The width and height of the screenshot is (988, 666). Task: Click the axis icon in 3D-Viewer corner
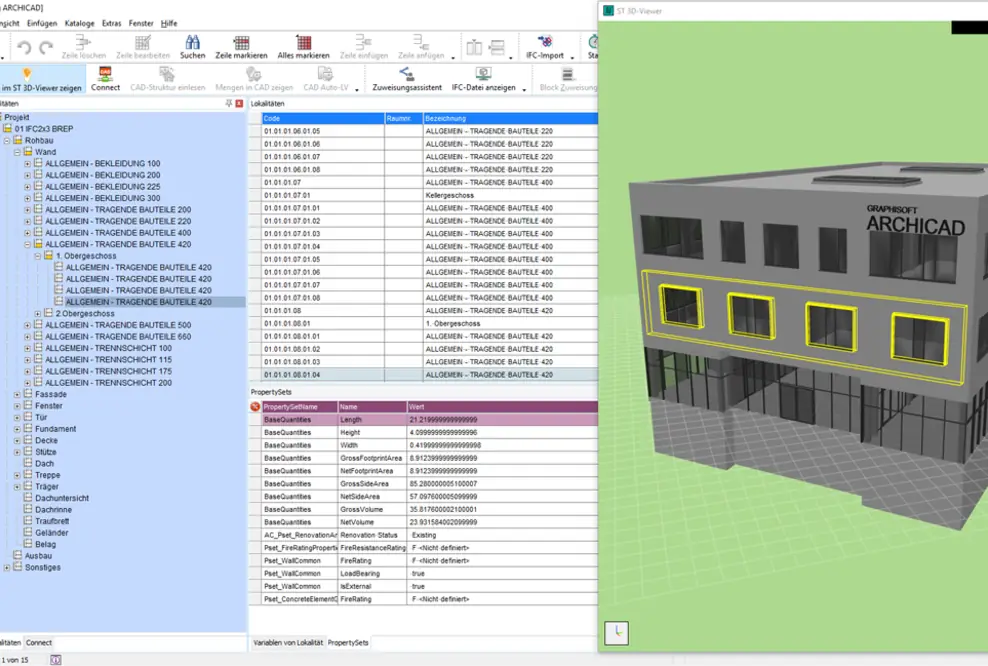pyautogui.click(x=616, y=632)
